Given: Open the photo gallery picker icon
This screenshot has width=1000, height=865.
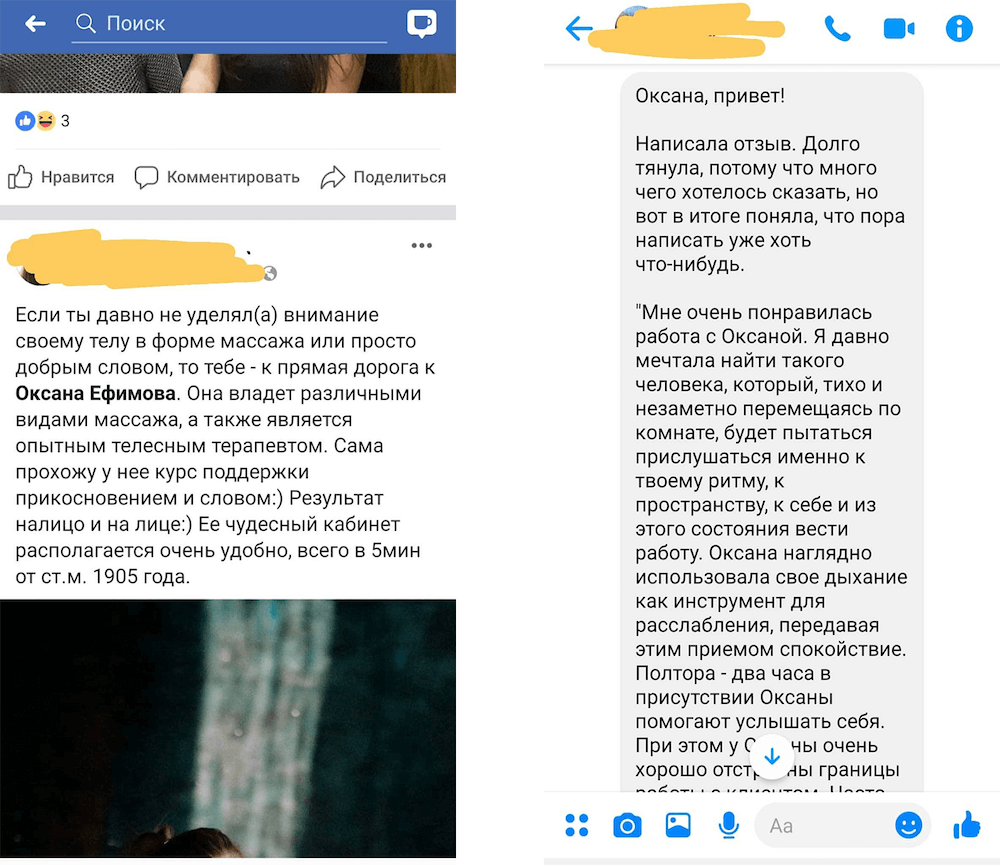Looking at the screenshot, I should 678,825.
